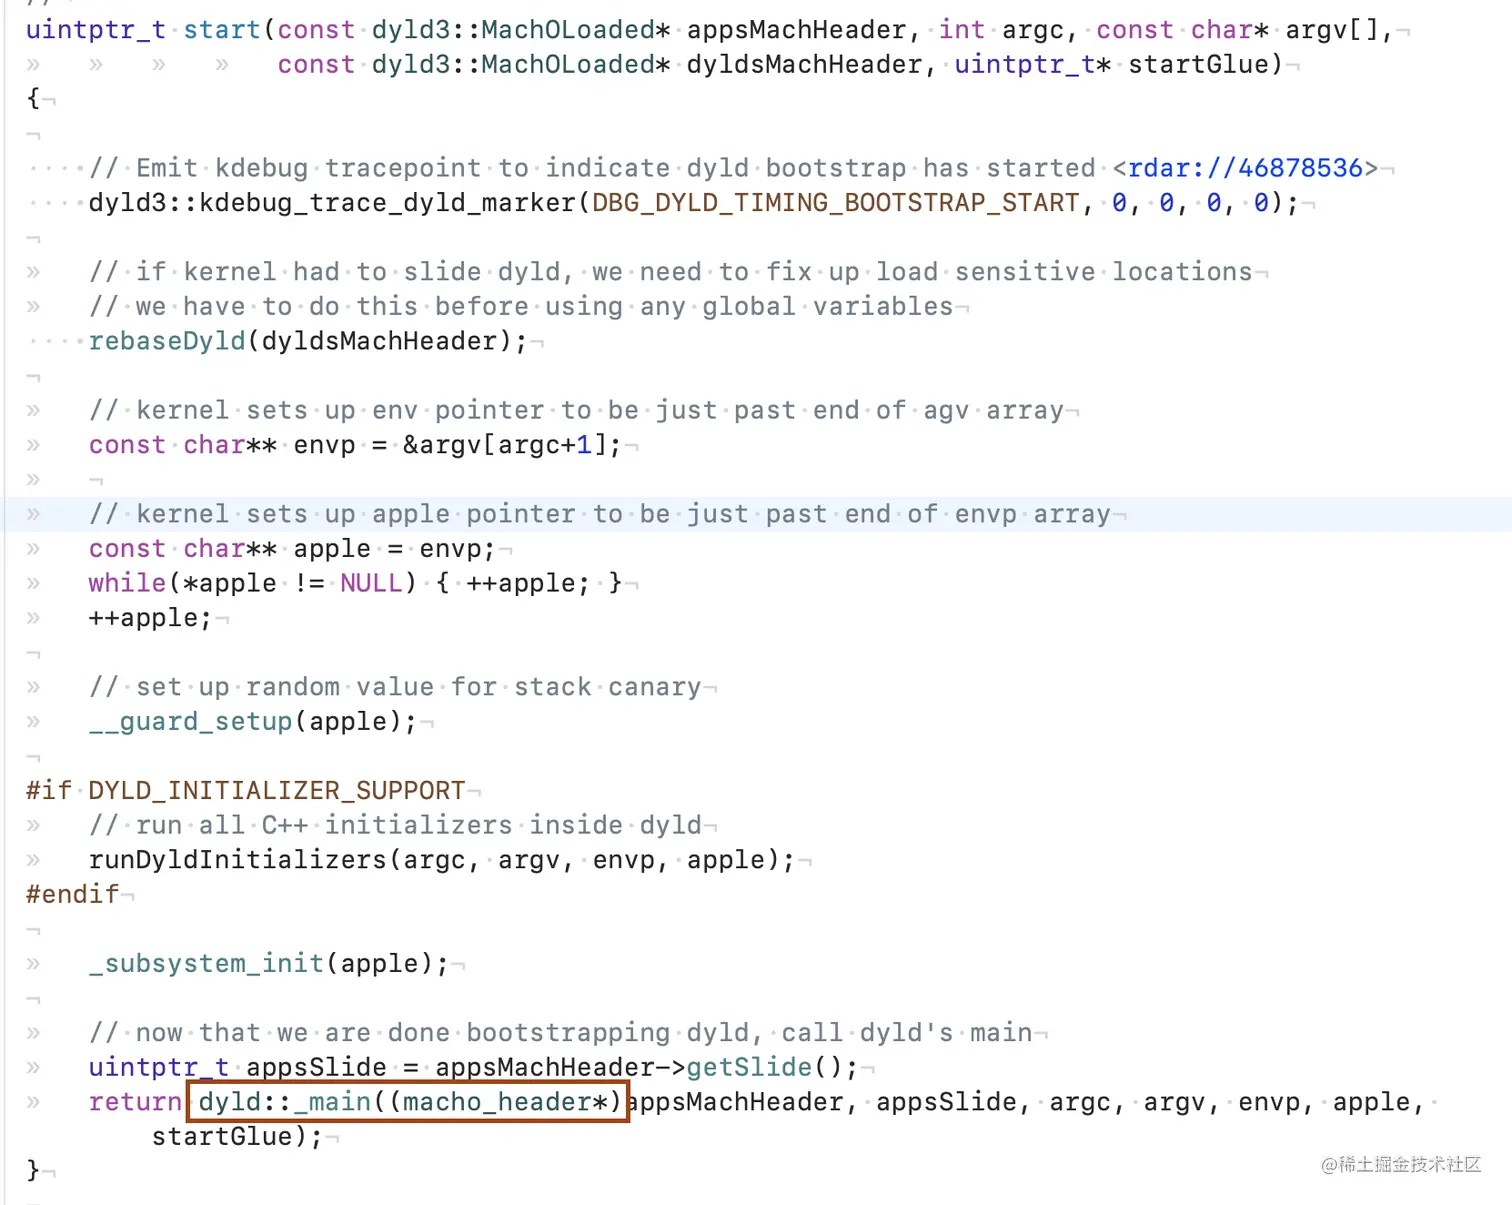The width and height of the screenshot is (1512, 1205).
Task: Click 'dyldsMachHeader' parameter in signature
Action: point(804,65)
